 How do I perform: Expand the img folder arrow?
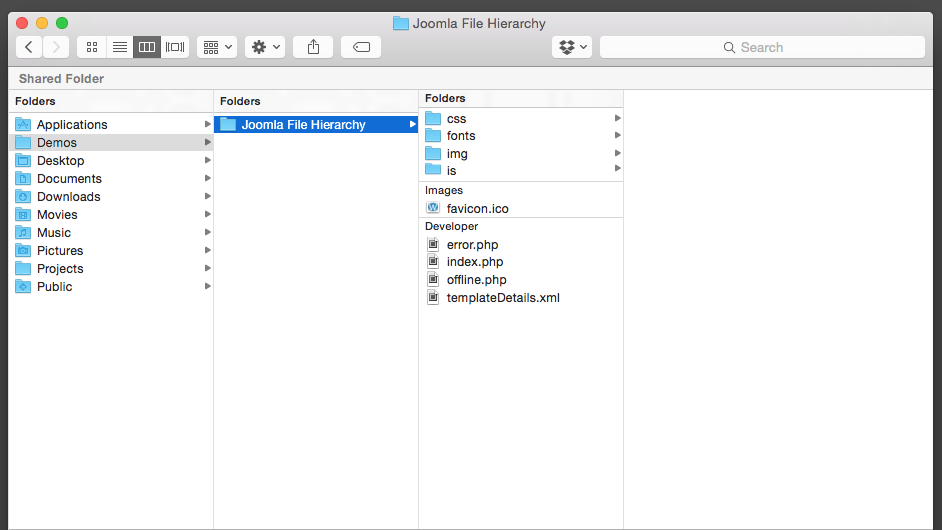pos(618,153)
